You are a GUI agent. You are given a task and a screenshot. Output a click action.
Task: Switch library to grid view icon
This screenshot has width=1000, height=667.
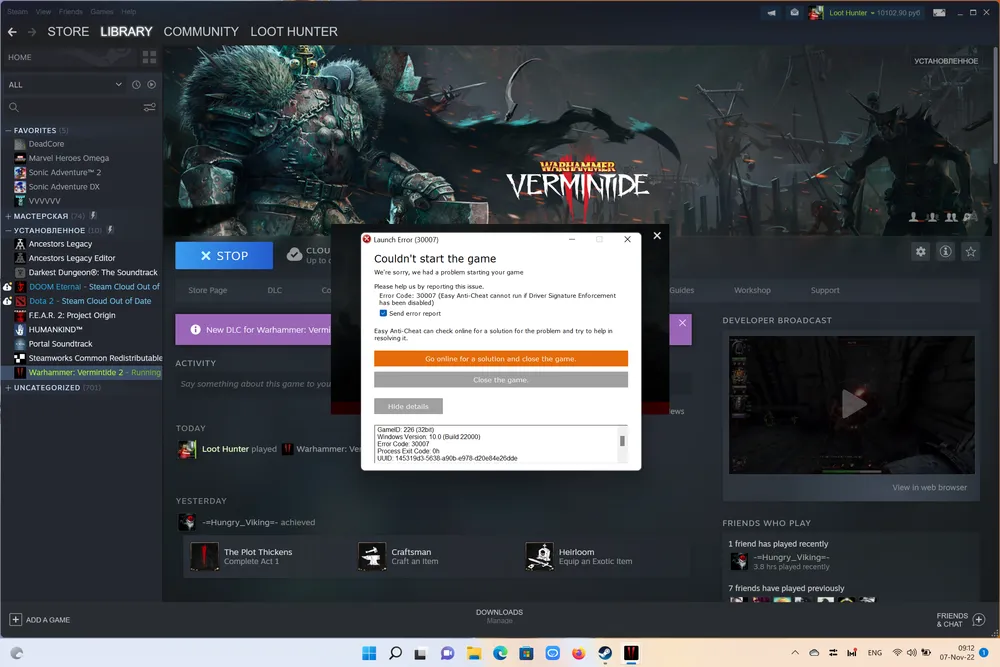click(x=149, y=57)
